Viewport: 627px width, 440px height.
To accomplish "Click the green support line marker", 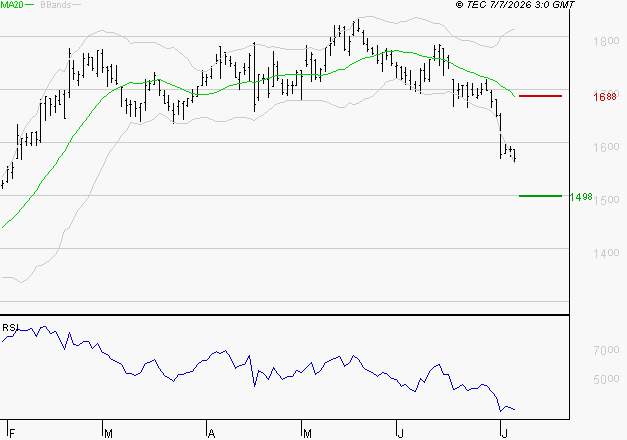I will (540, 196).
